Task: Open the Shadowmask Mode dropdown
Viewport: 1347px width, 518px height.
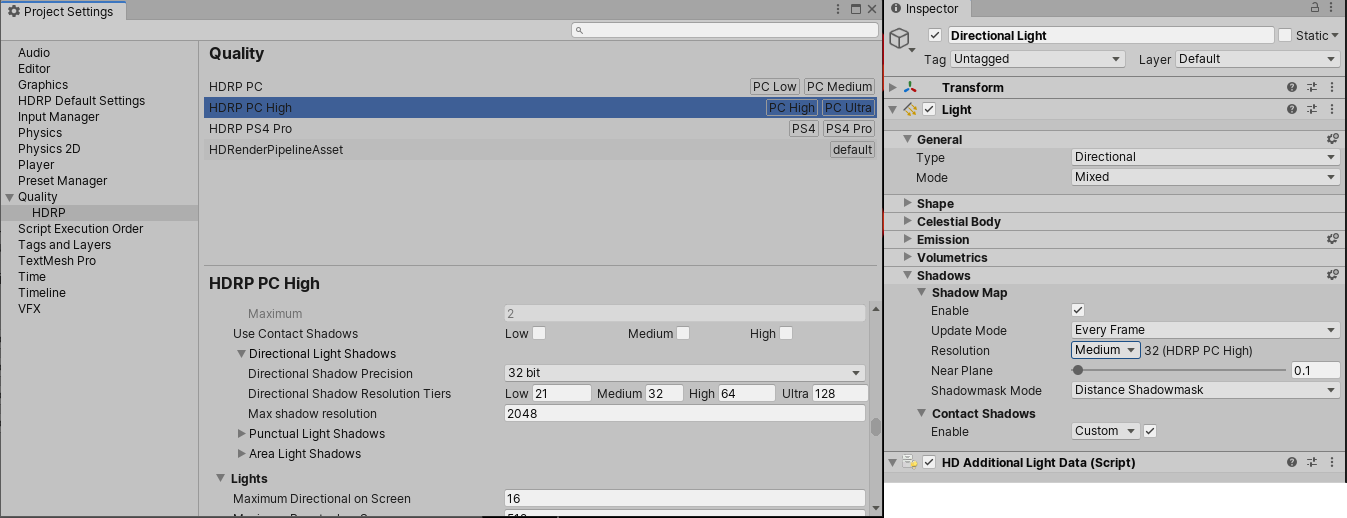Action: [x=1205, y=391]
